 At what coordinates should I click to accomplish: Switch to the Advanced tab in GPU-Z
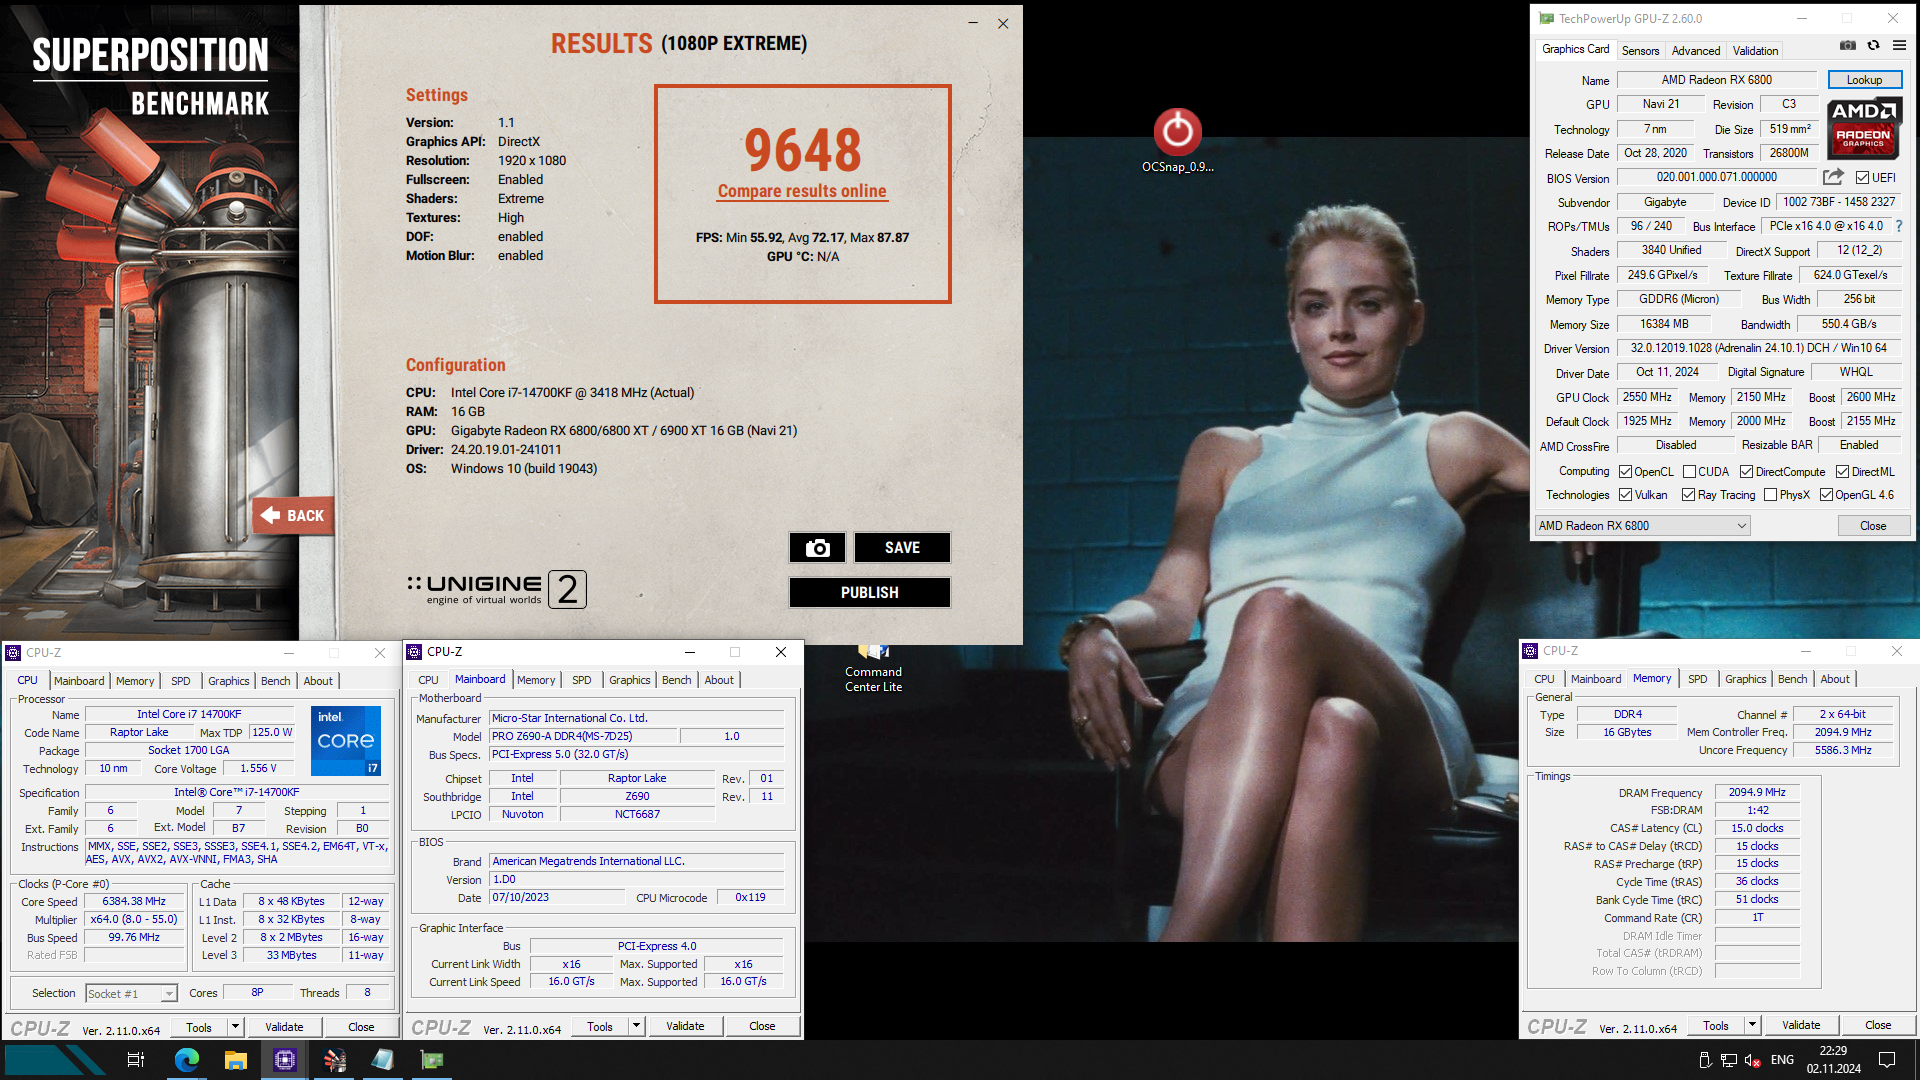coord(1696,51)
